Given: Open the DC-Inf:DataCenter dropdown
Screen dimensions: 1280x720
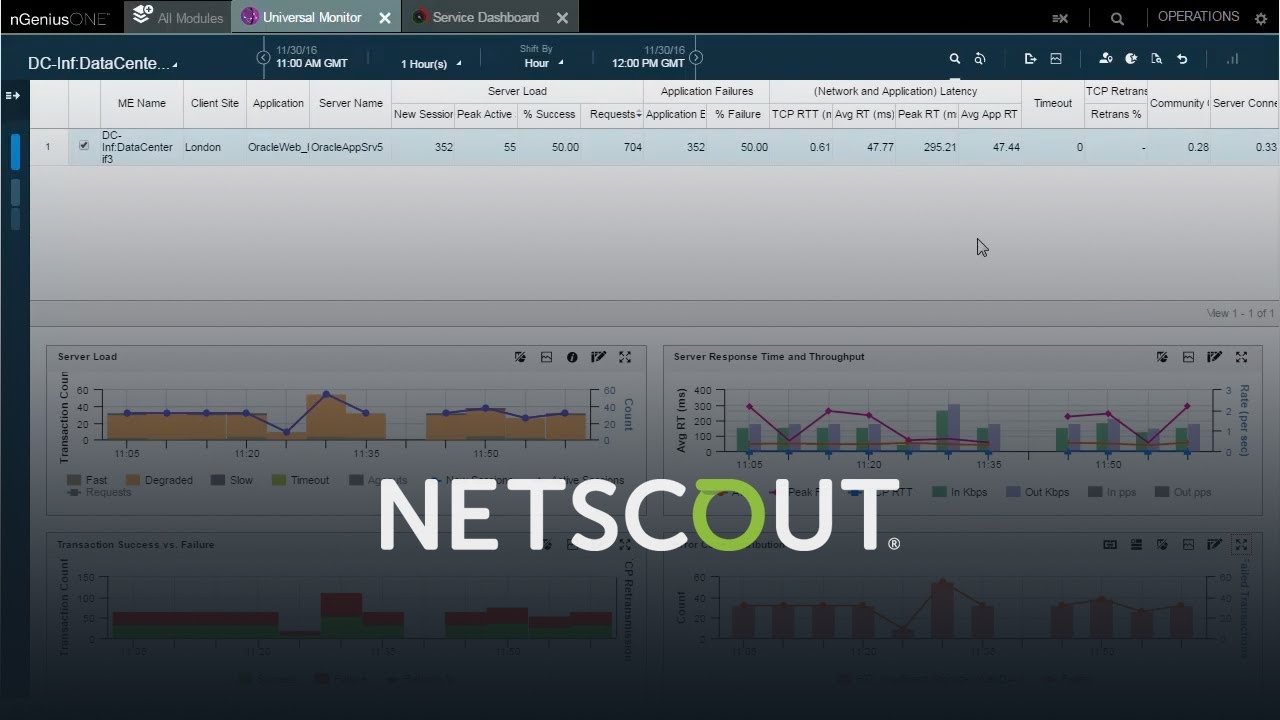Looking at the screenshot, I should (x=103, y=63).
